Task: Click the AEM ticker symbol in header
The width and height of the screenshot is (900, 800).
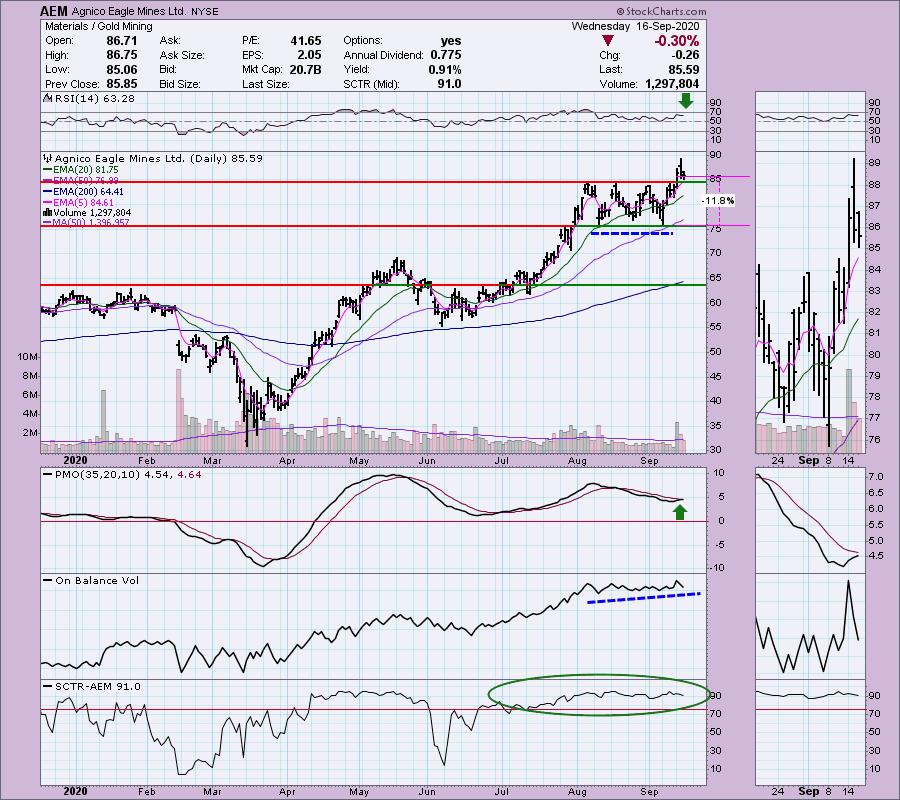Action: (56, 12)
